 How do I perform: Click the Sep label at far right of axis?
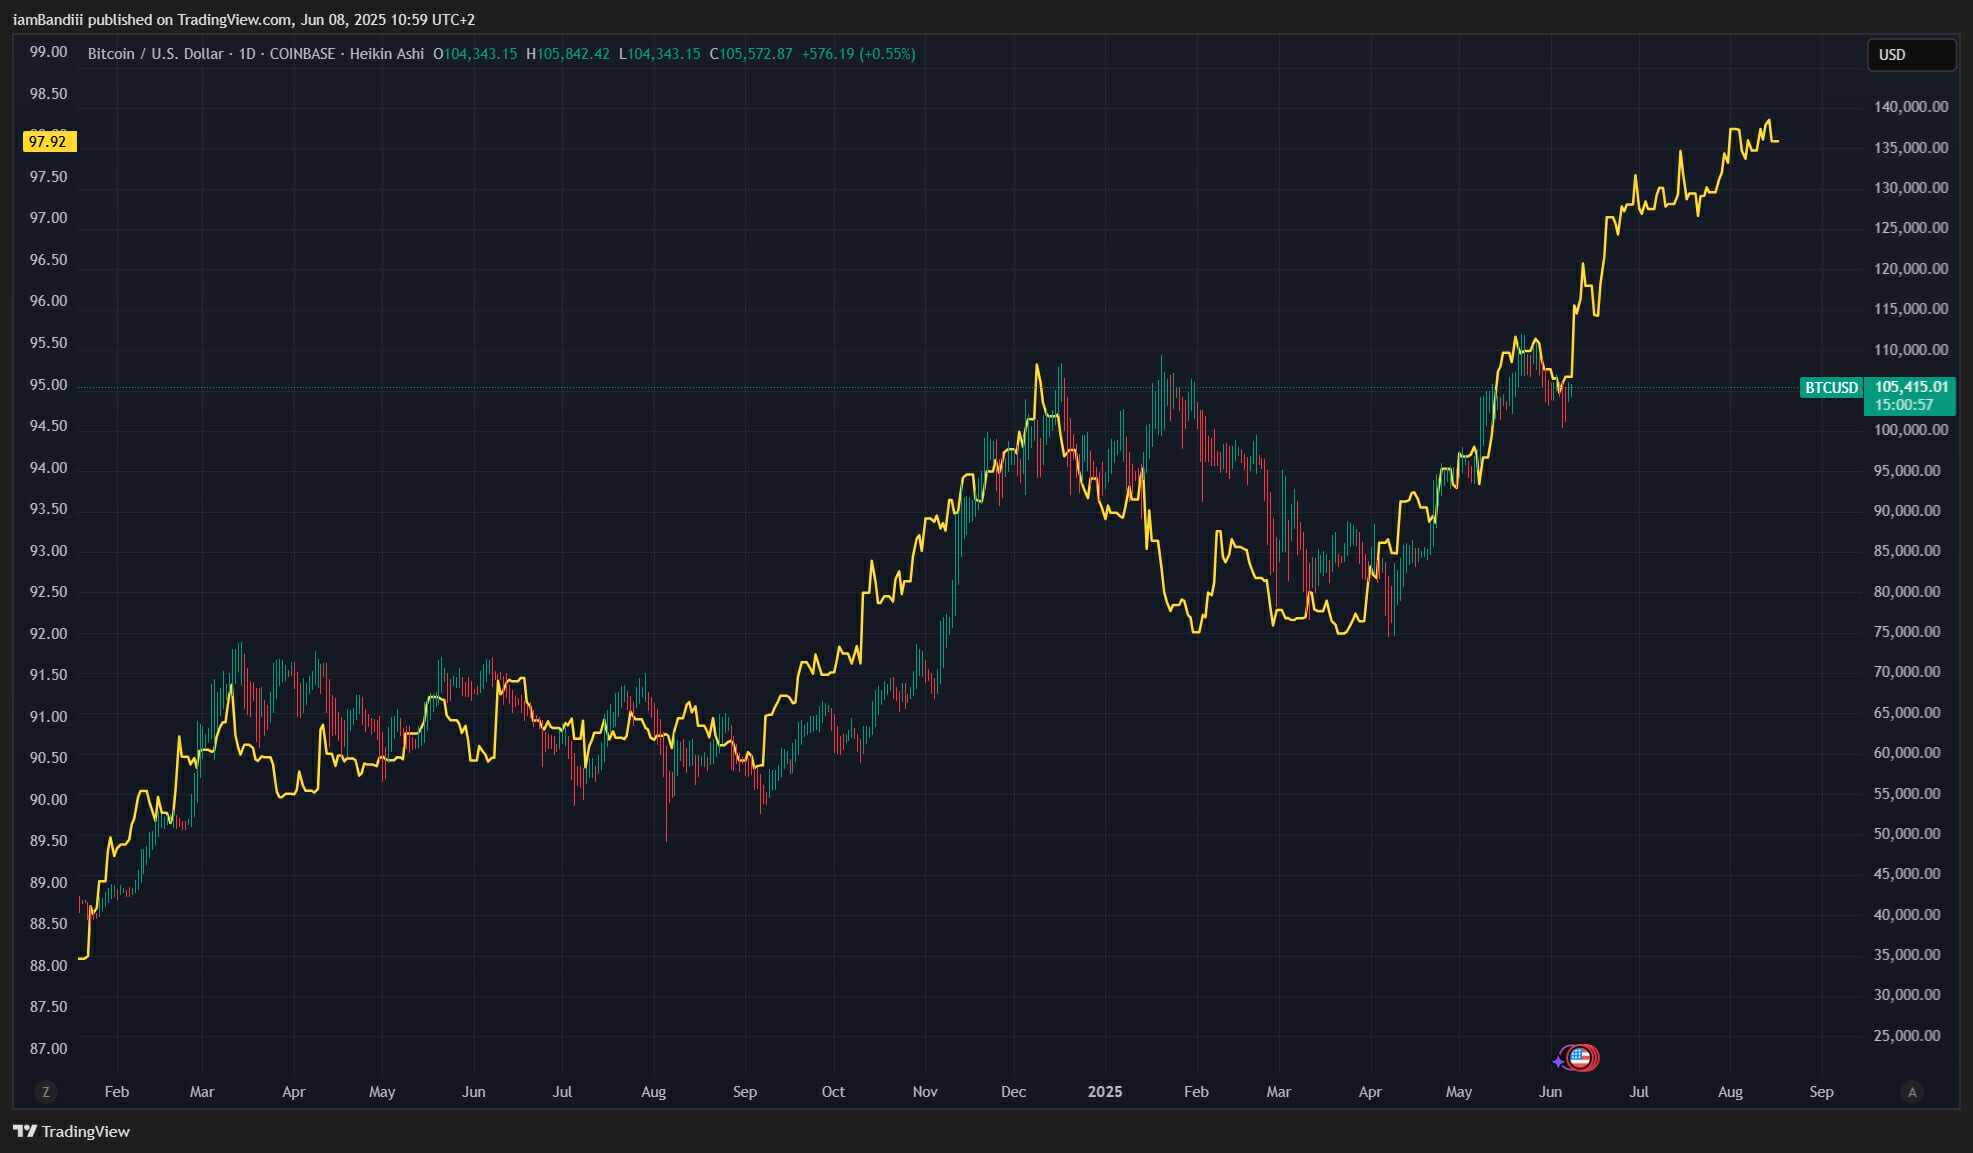tap(1821, 1092)
